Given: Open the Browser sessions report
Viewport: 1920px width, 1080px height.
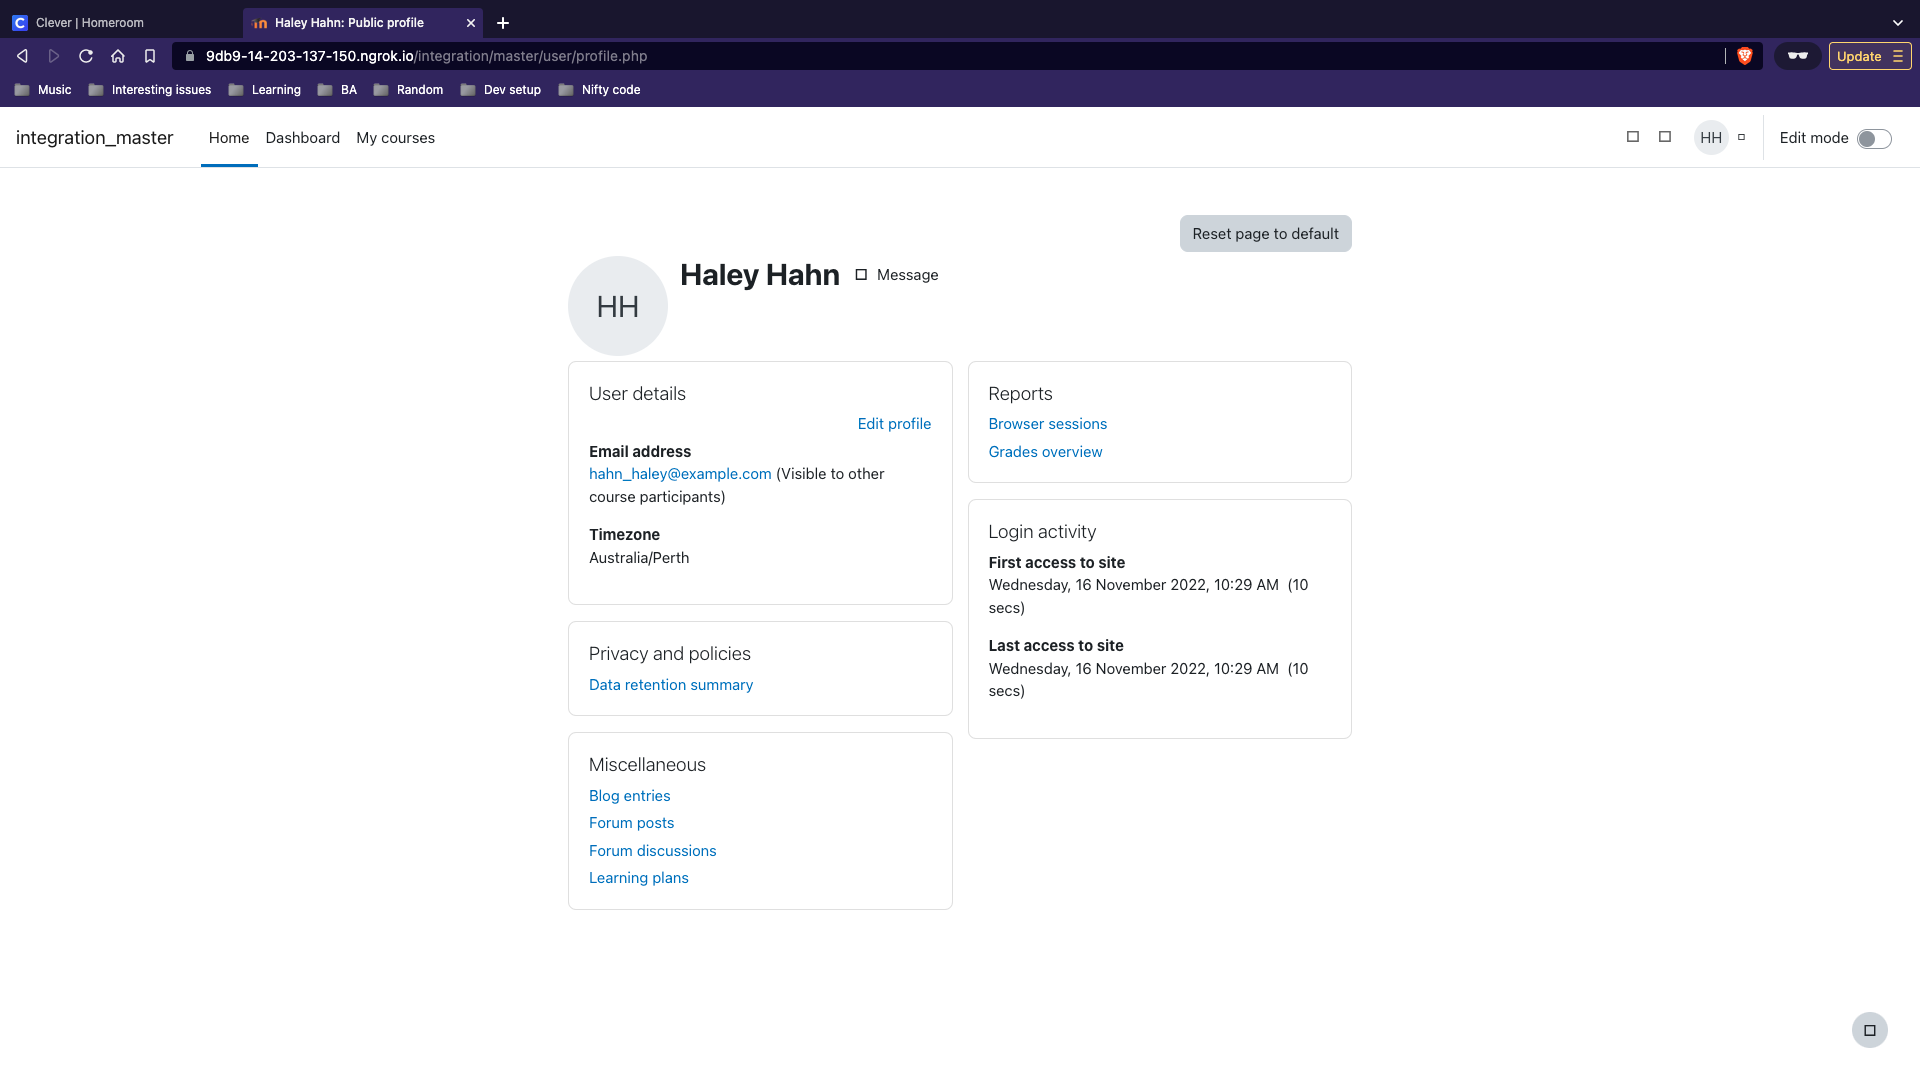Looking at the screenshot, I should 1048,424.
